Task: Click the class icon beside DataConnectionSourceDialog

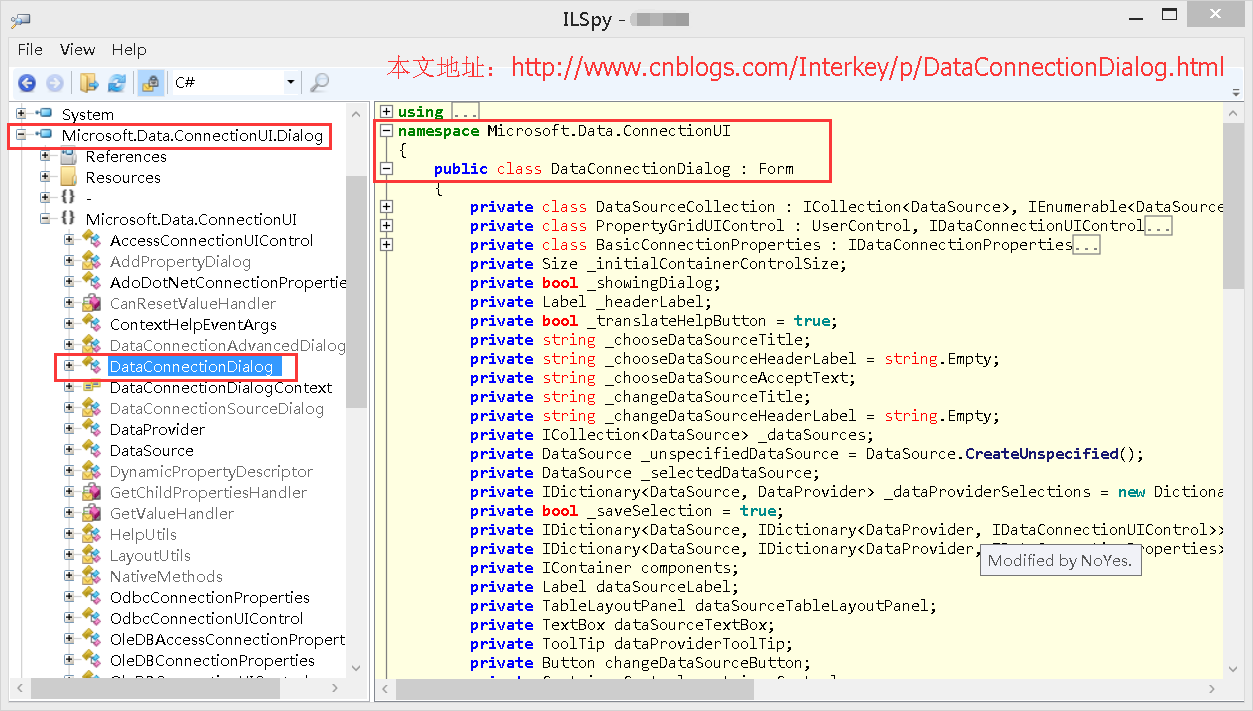Action: tap(92, 408)
